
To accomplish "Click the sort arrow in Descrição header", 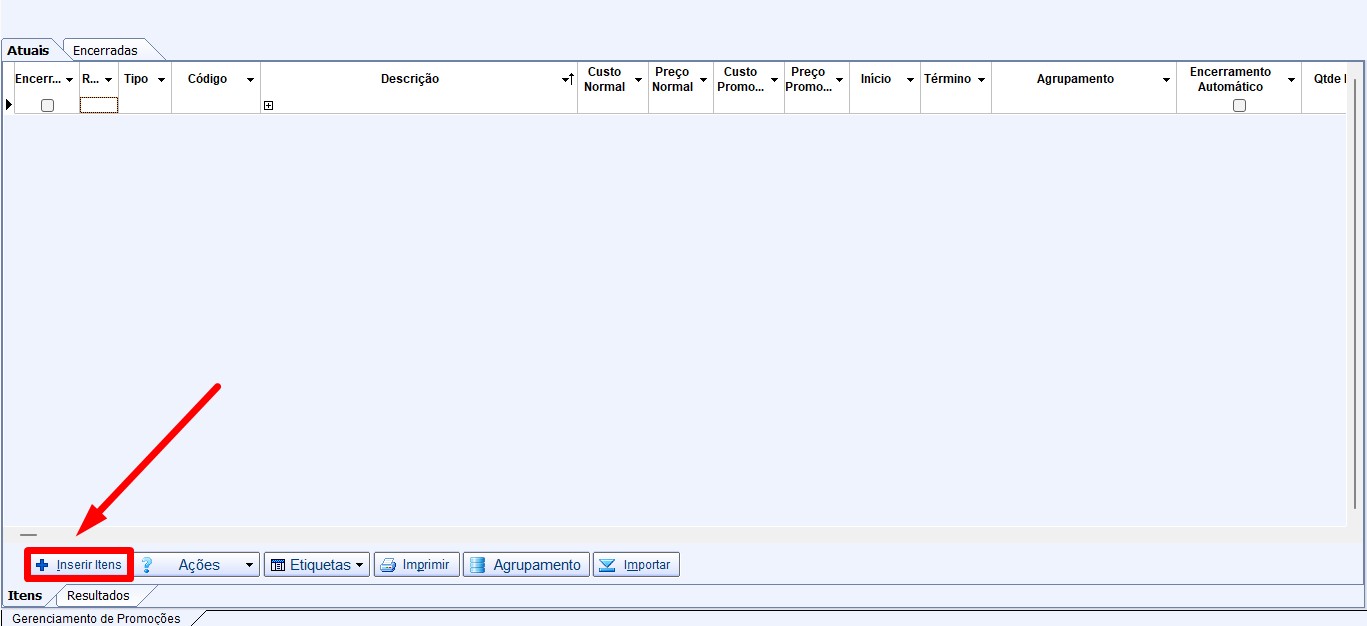I will click(568, 79).
